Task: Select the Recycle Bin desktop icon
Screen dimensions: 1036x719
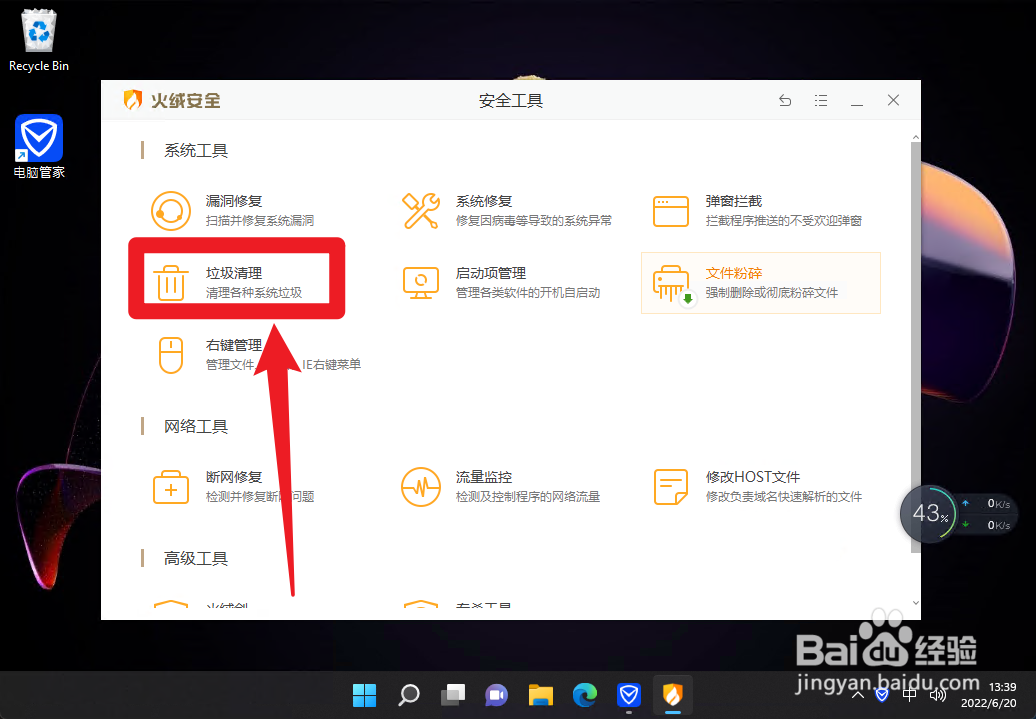Action: coord(39,40)
